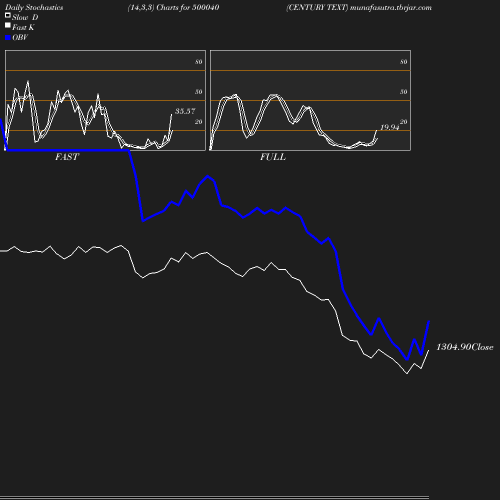Click the 33.57 value in FAST chart
Viewport: 500px width, 500px height.
185,111
